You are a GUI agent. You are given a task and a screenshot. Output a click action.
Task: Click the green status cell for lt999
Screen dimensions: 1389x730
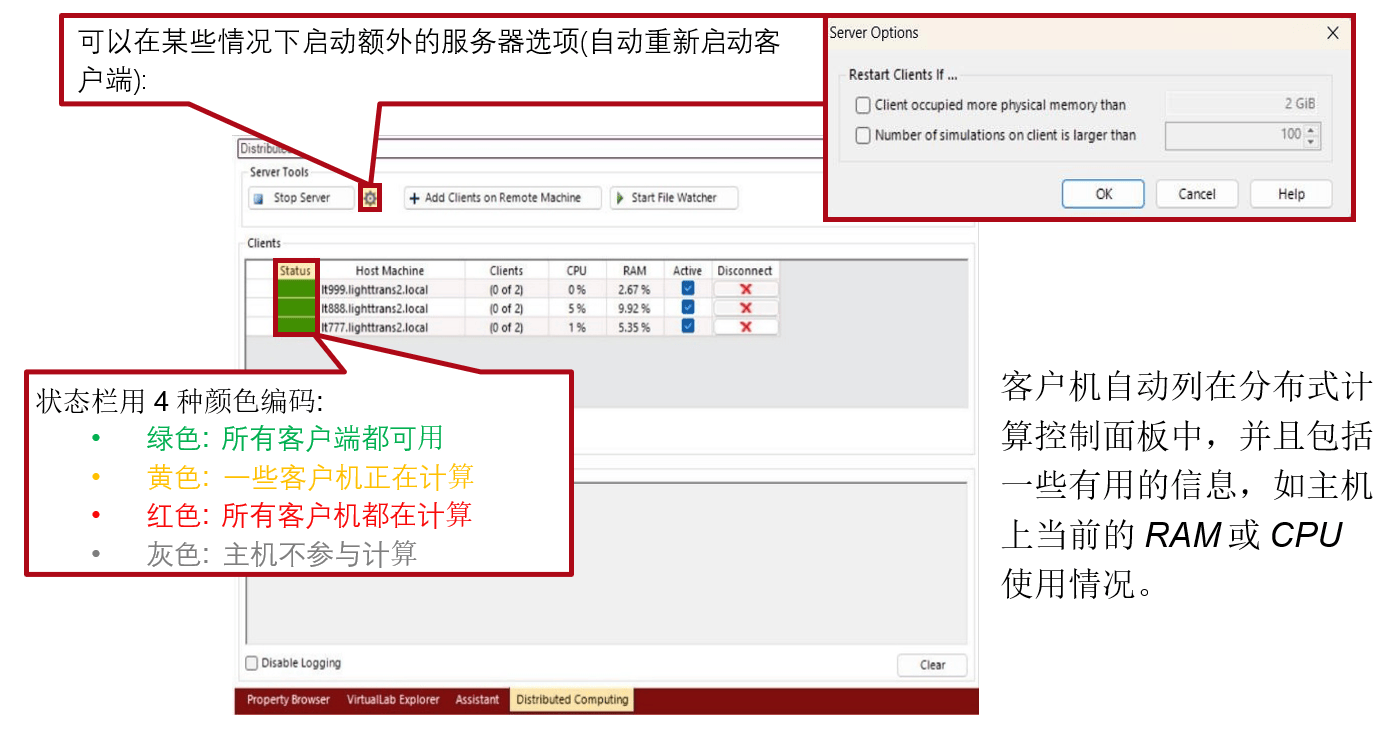pyautogui.click(x=295, y=289)
